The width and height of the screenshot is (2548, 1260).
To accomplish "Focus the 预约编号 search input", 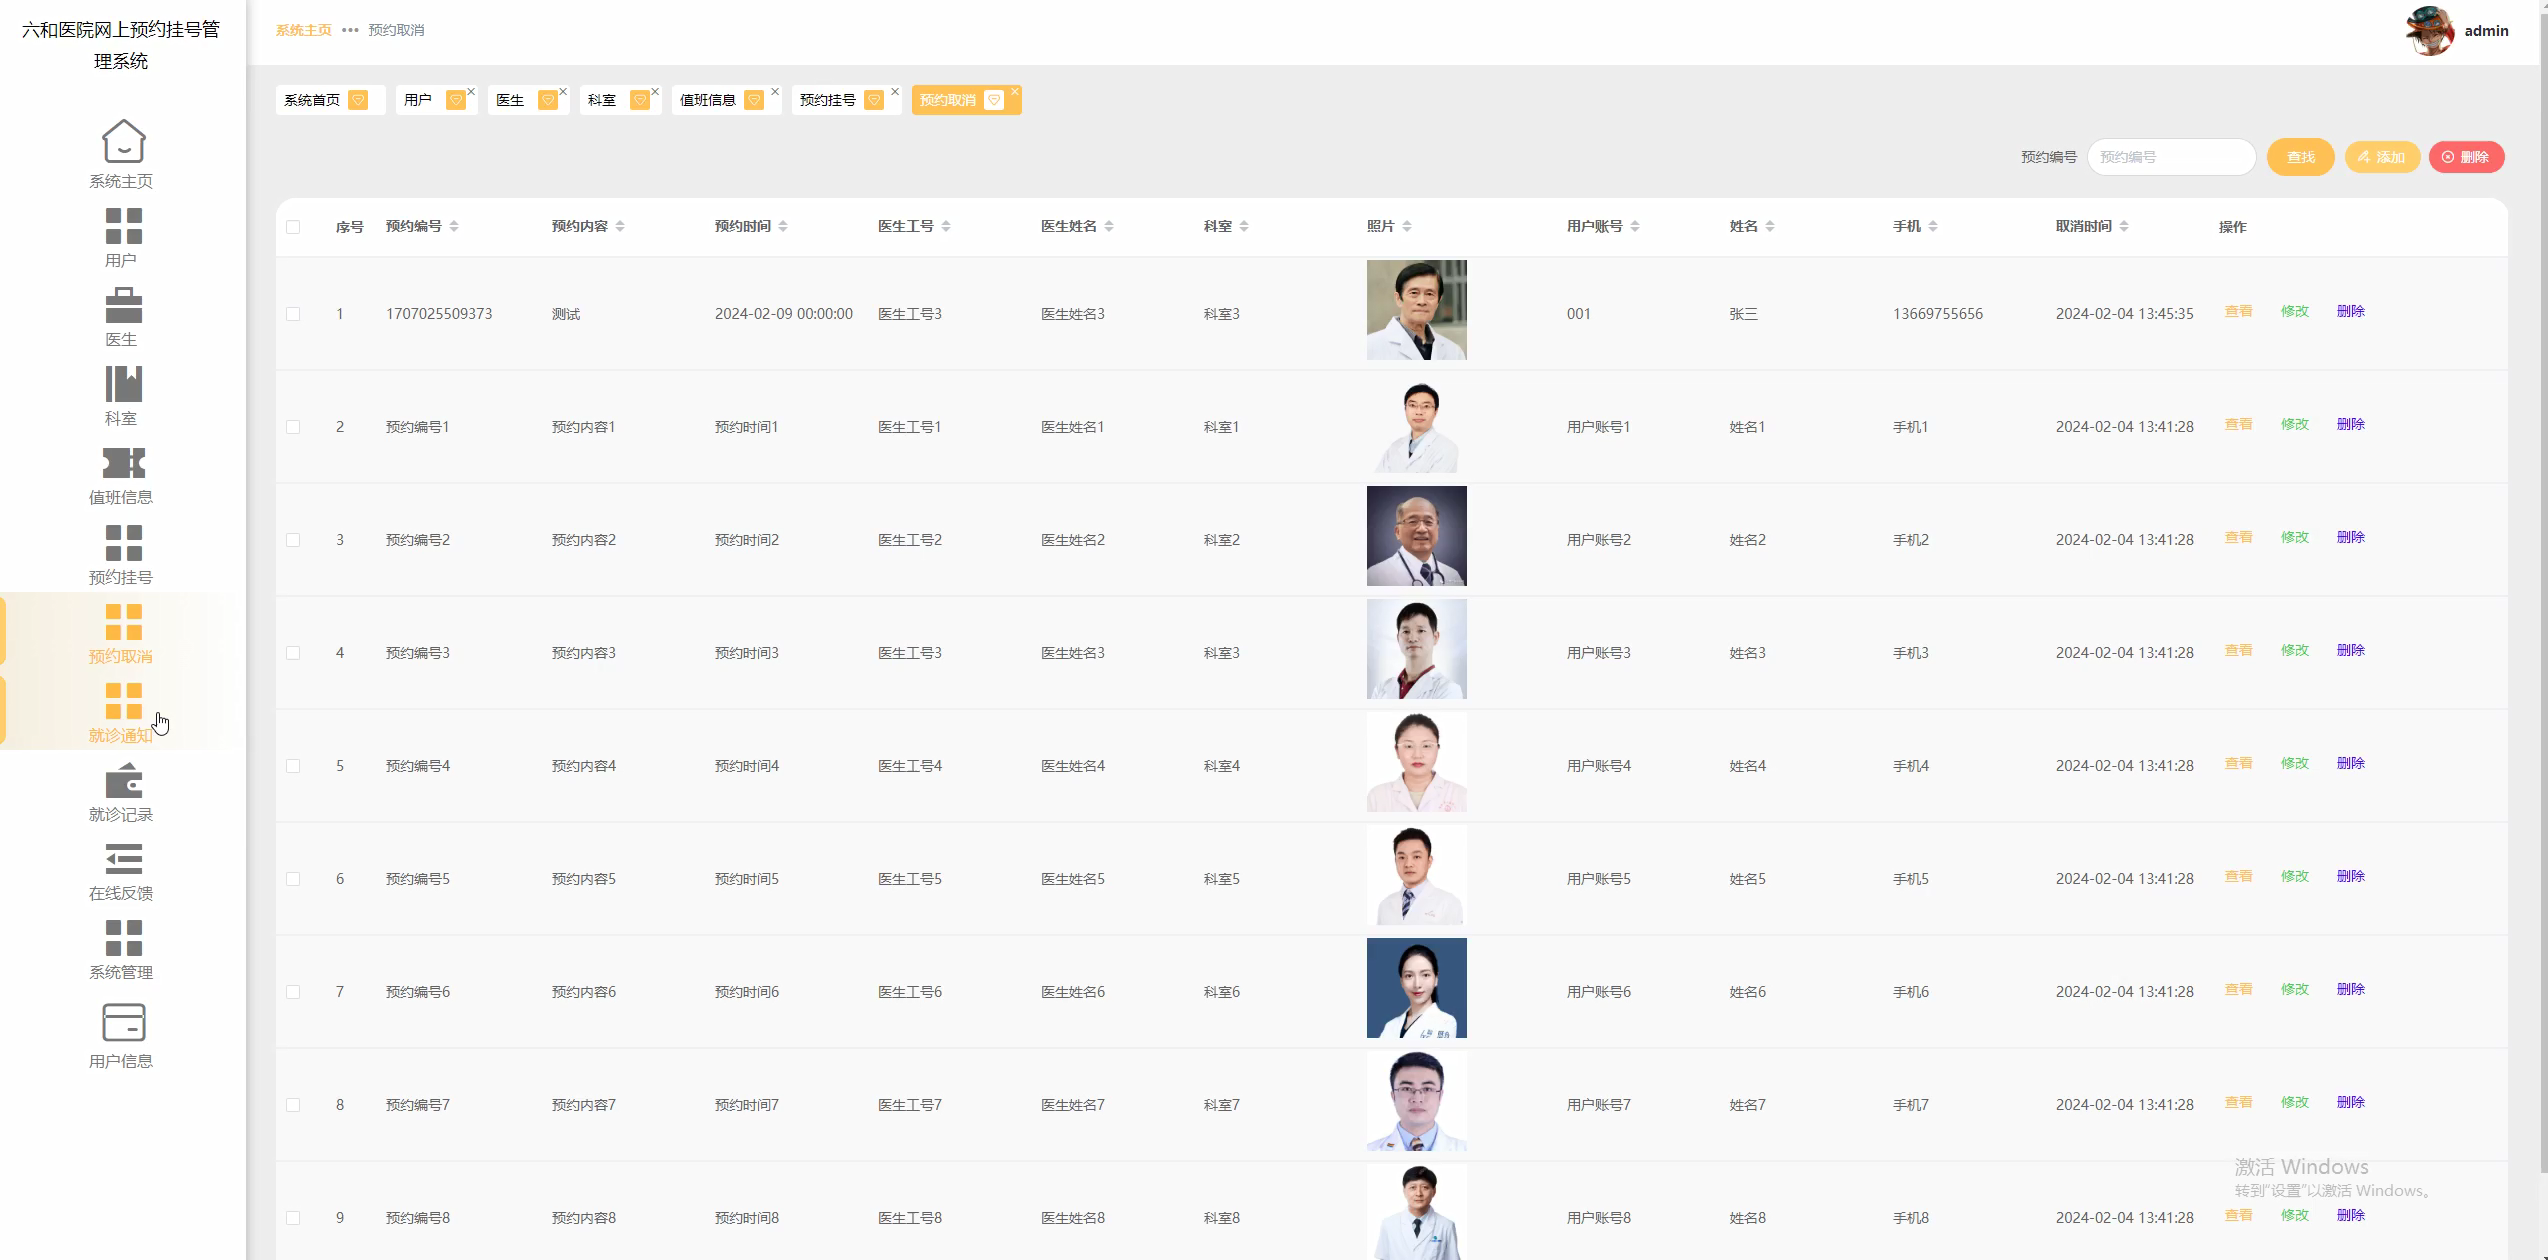I will [2171, 157].
